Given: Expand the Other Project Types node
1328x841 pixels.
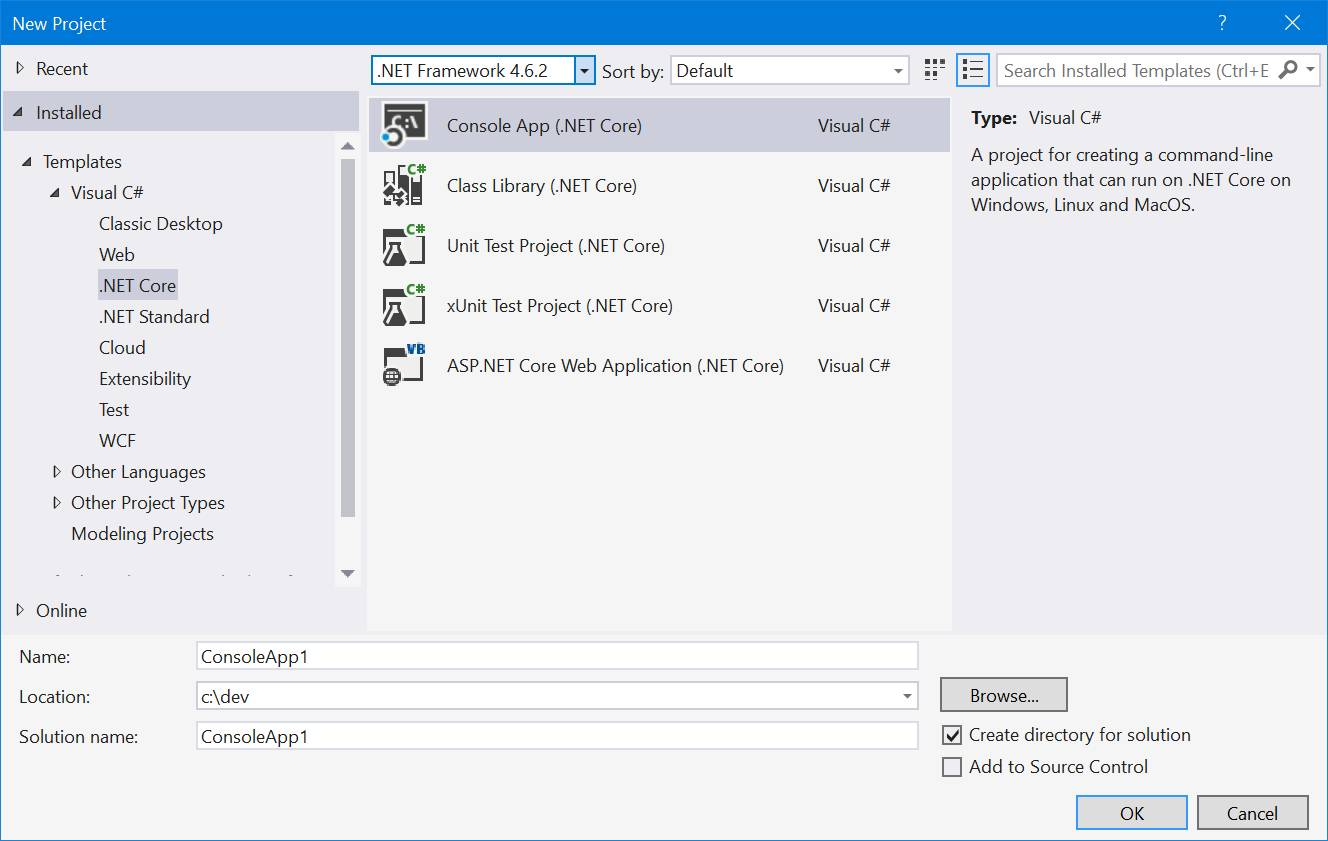Looking at the screenshot, I should point(57,503).
